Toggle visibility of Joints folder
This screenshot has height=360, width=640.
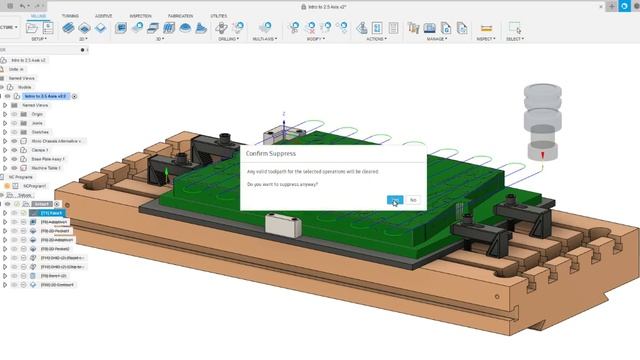pos(14,123)
